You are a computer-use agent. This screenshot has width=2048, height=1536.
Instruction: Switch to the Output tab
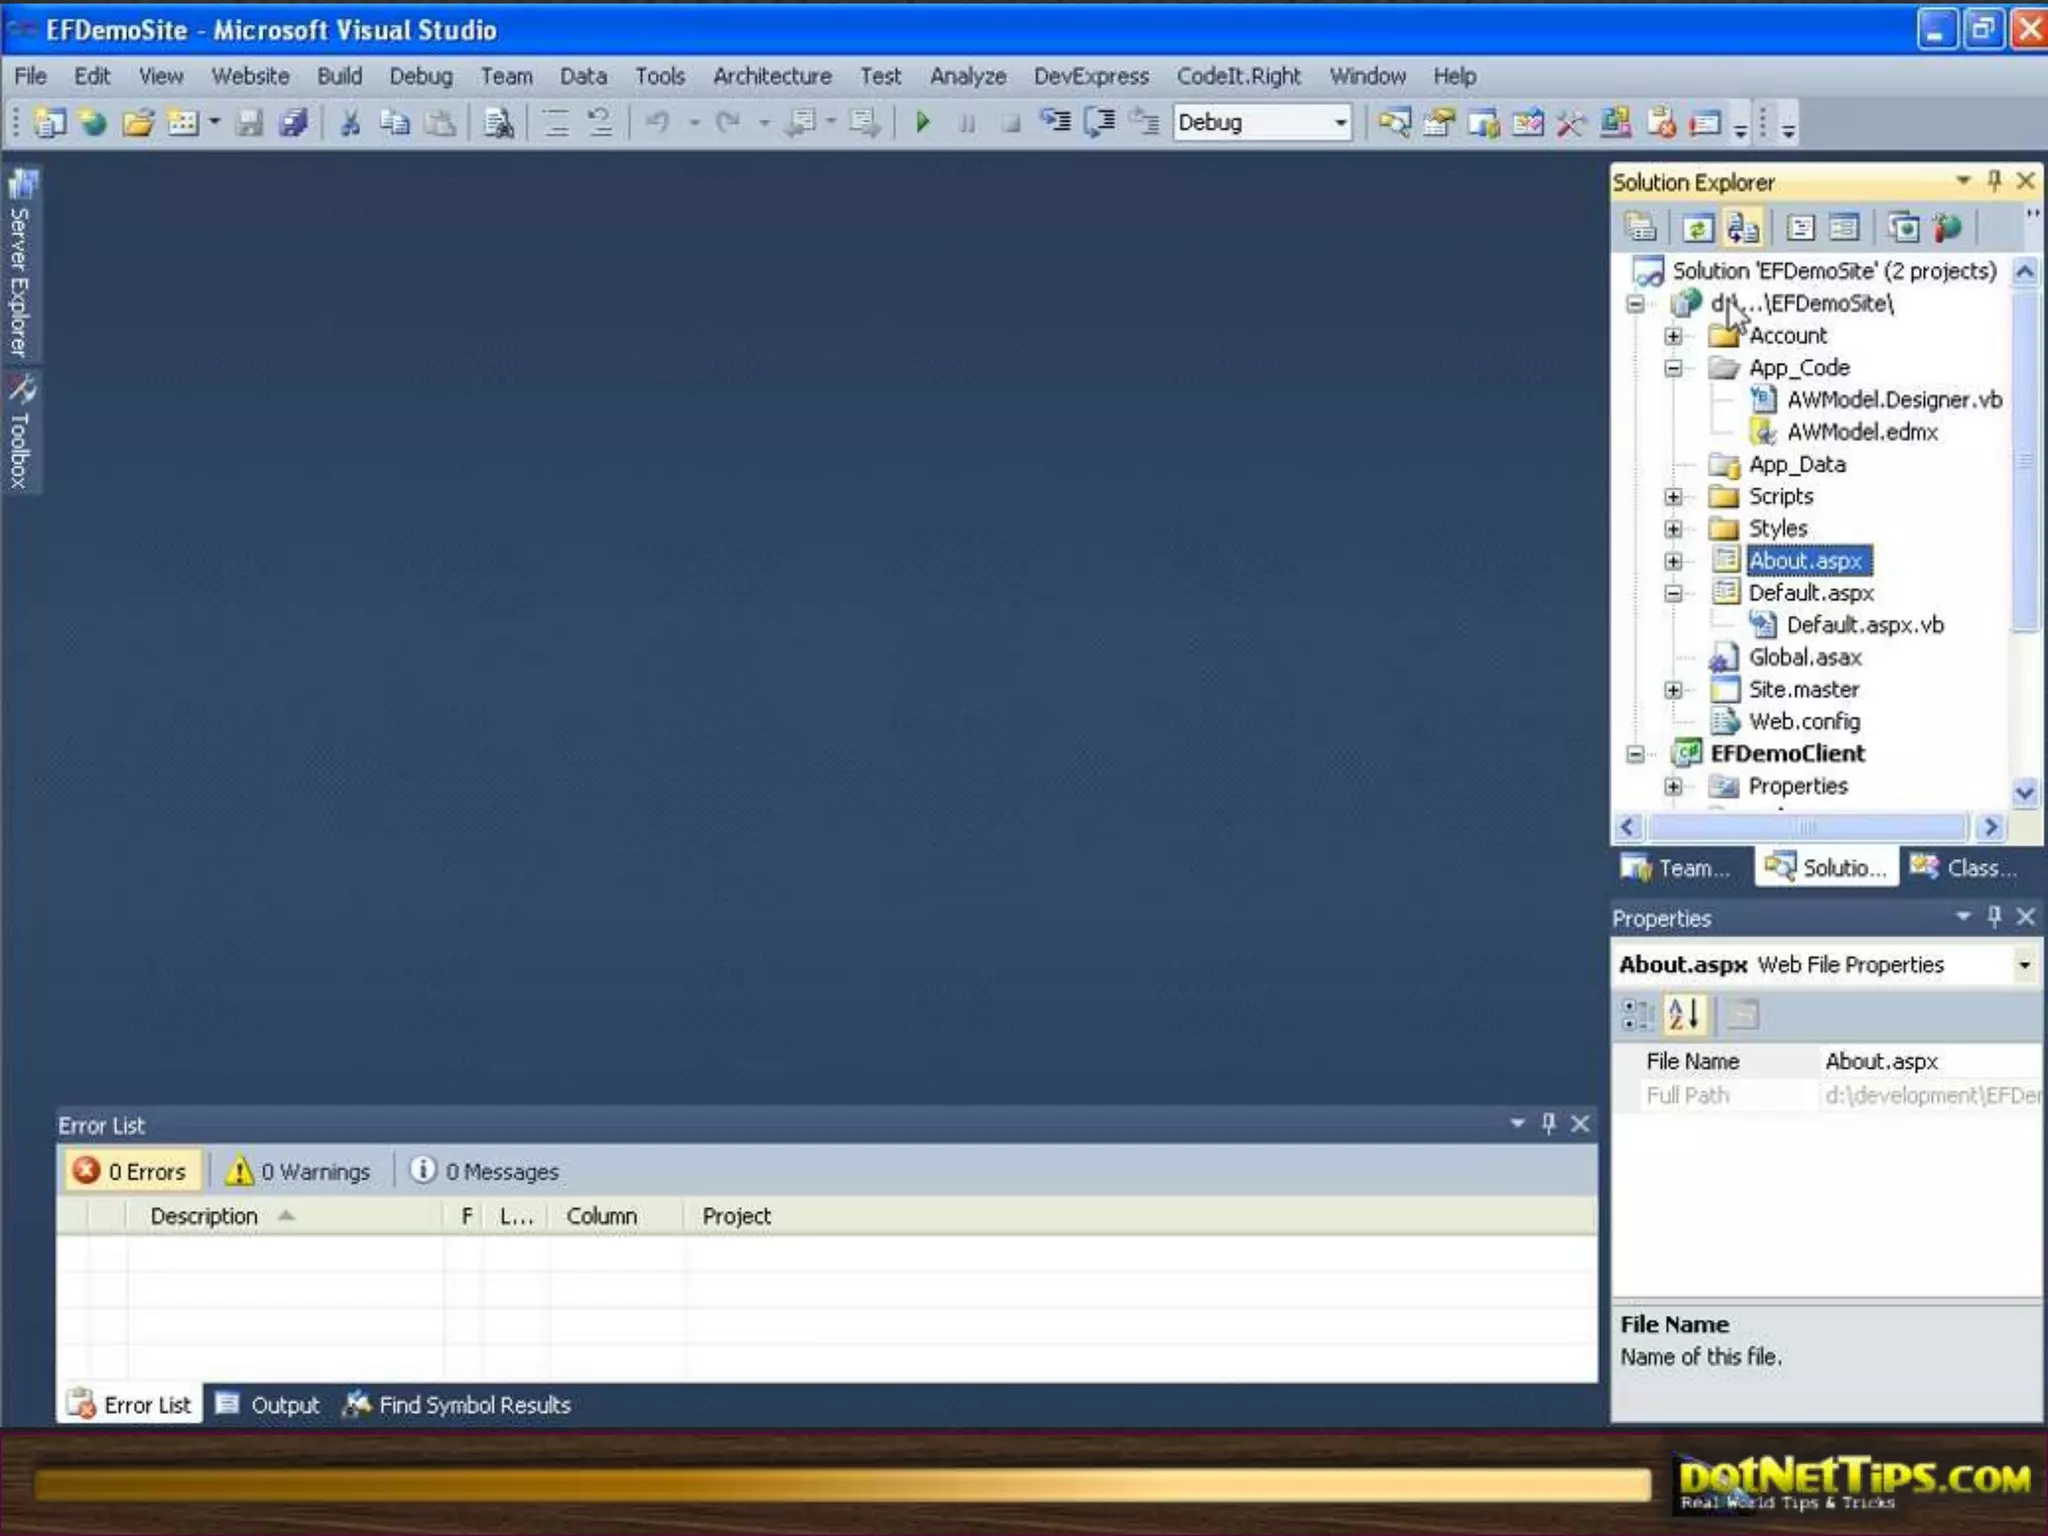268,1405
